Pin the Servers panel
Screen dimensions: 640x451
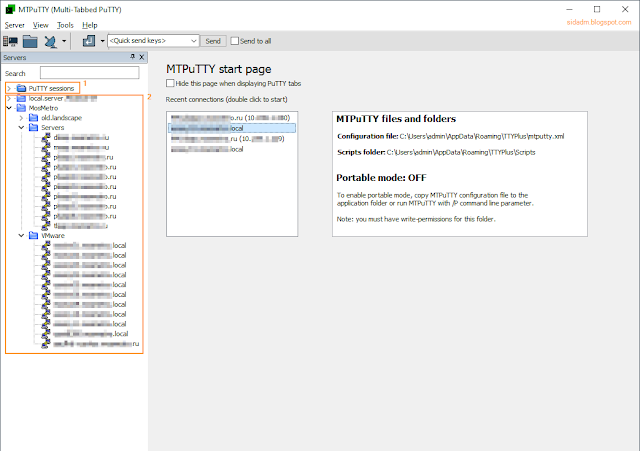coord(132,57)
